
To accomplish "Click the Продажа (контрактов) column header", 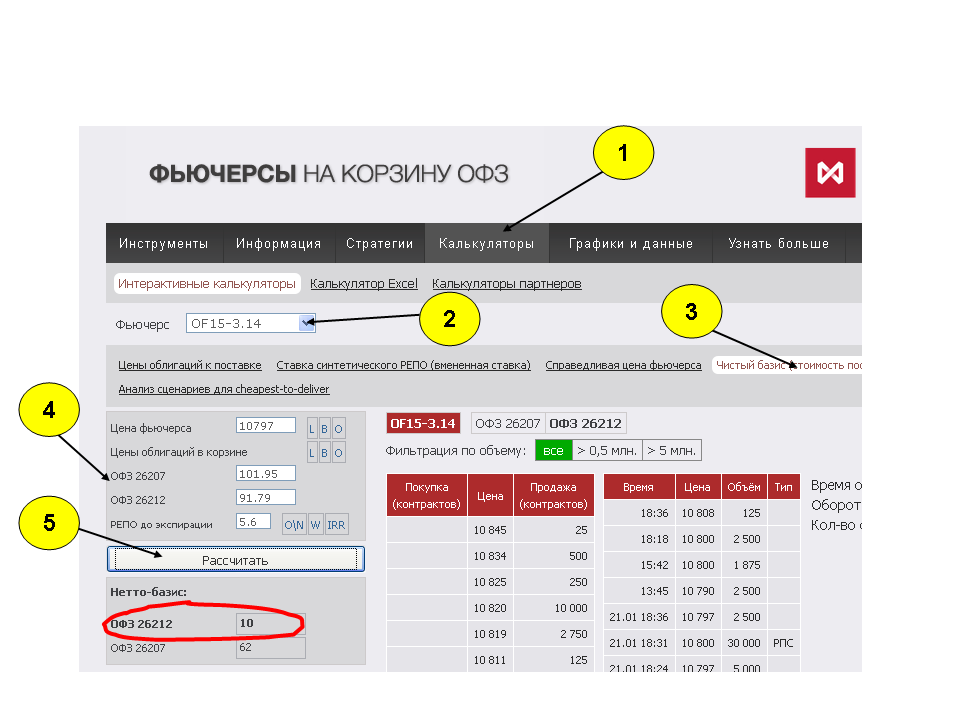I will (553, 495).
